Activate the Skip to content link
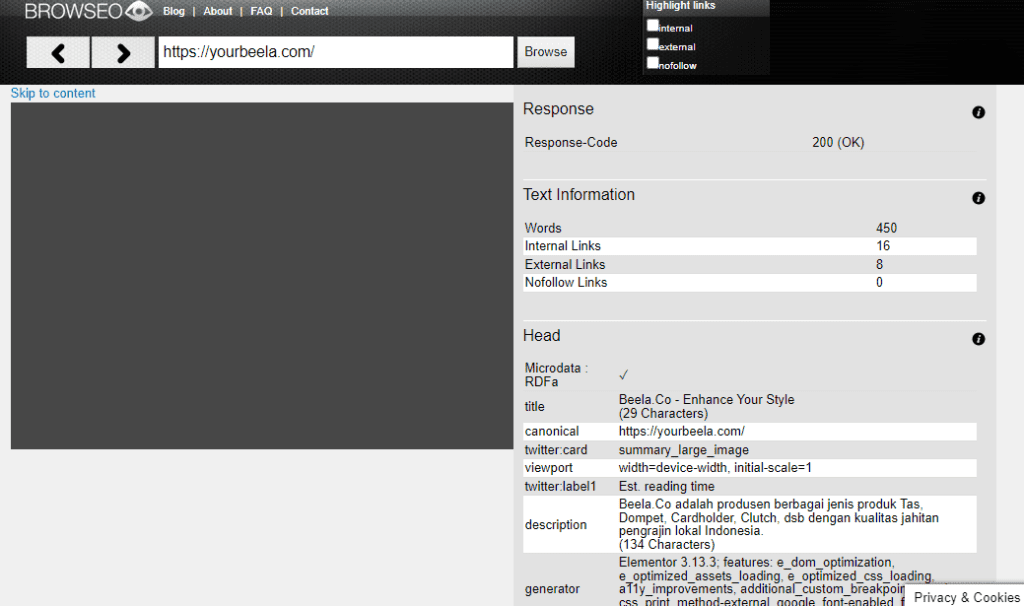This screenshot has height=606, width=1024. [52, 93]
